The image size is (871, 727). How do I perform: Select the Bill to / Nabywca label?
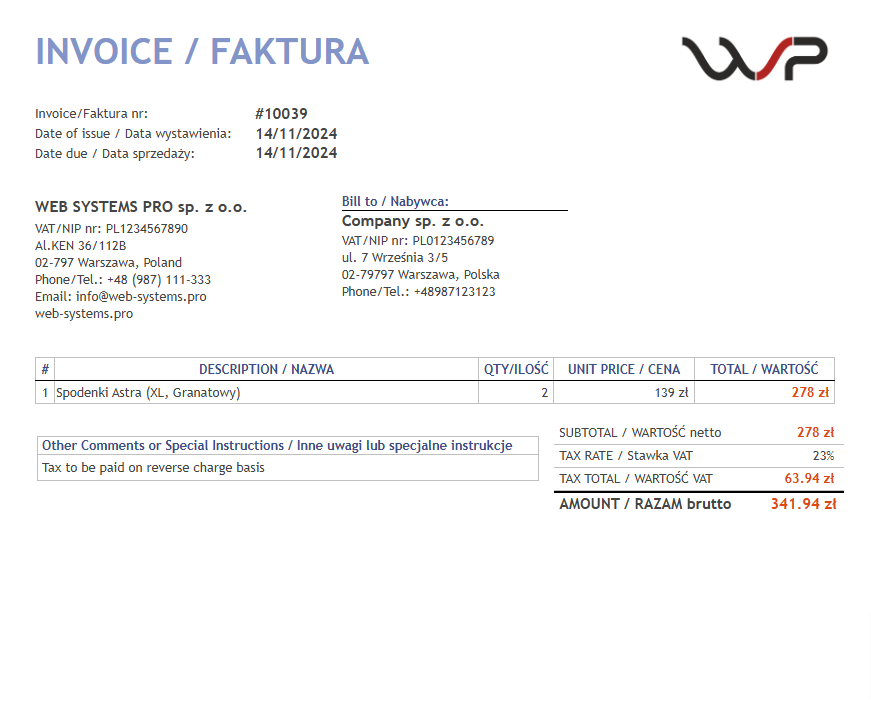pyautogui.click(x=395, y=202)
